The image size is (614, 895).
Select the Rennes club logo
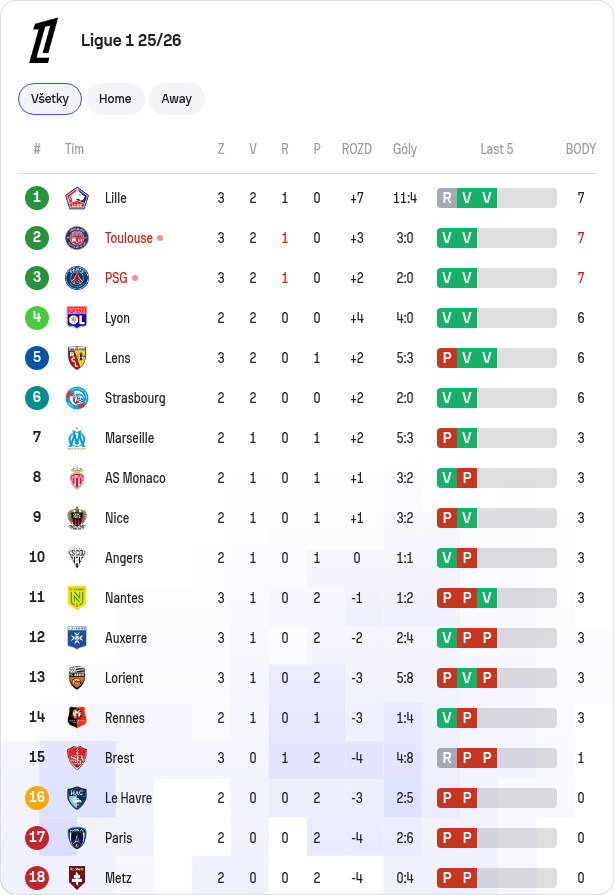(76, 717)
